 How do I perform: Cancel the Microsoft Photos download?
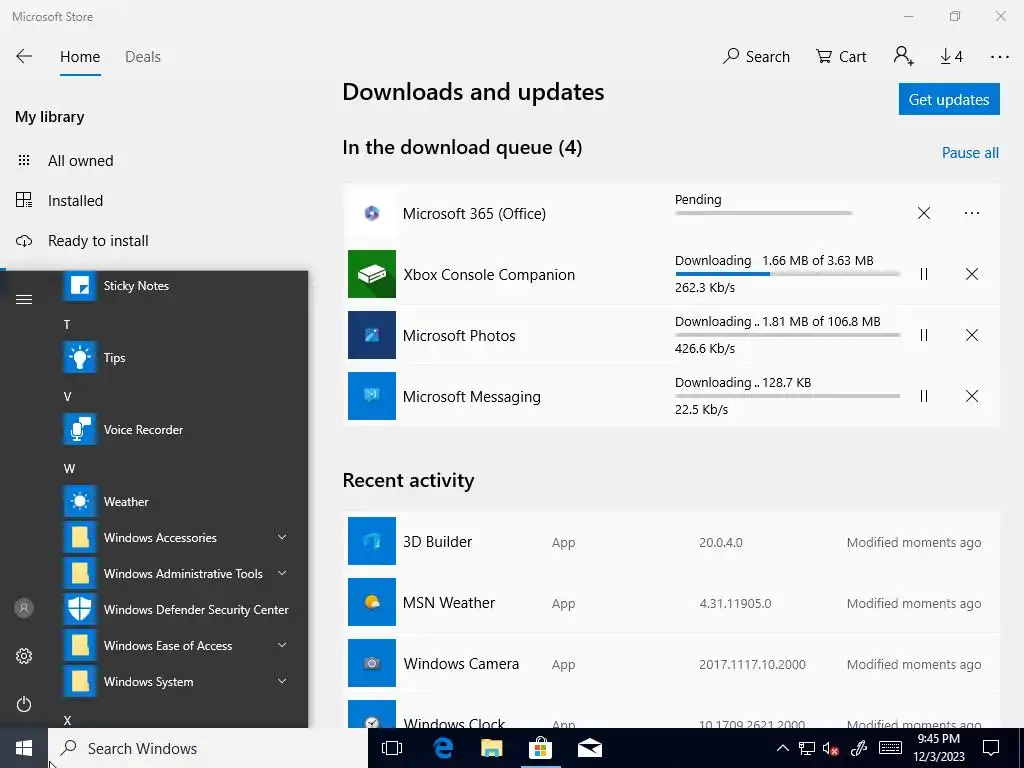(972, 335)
